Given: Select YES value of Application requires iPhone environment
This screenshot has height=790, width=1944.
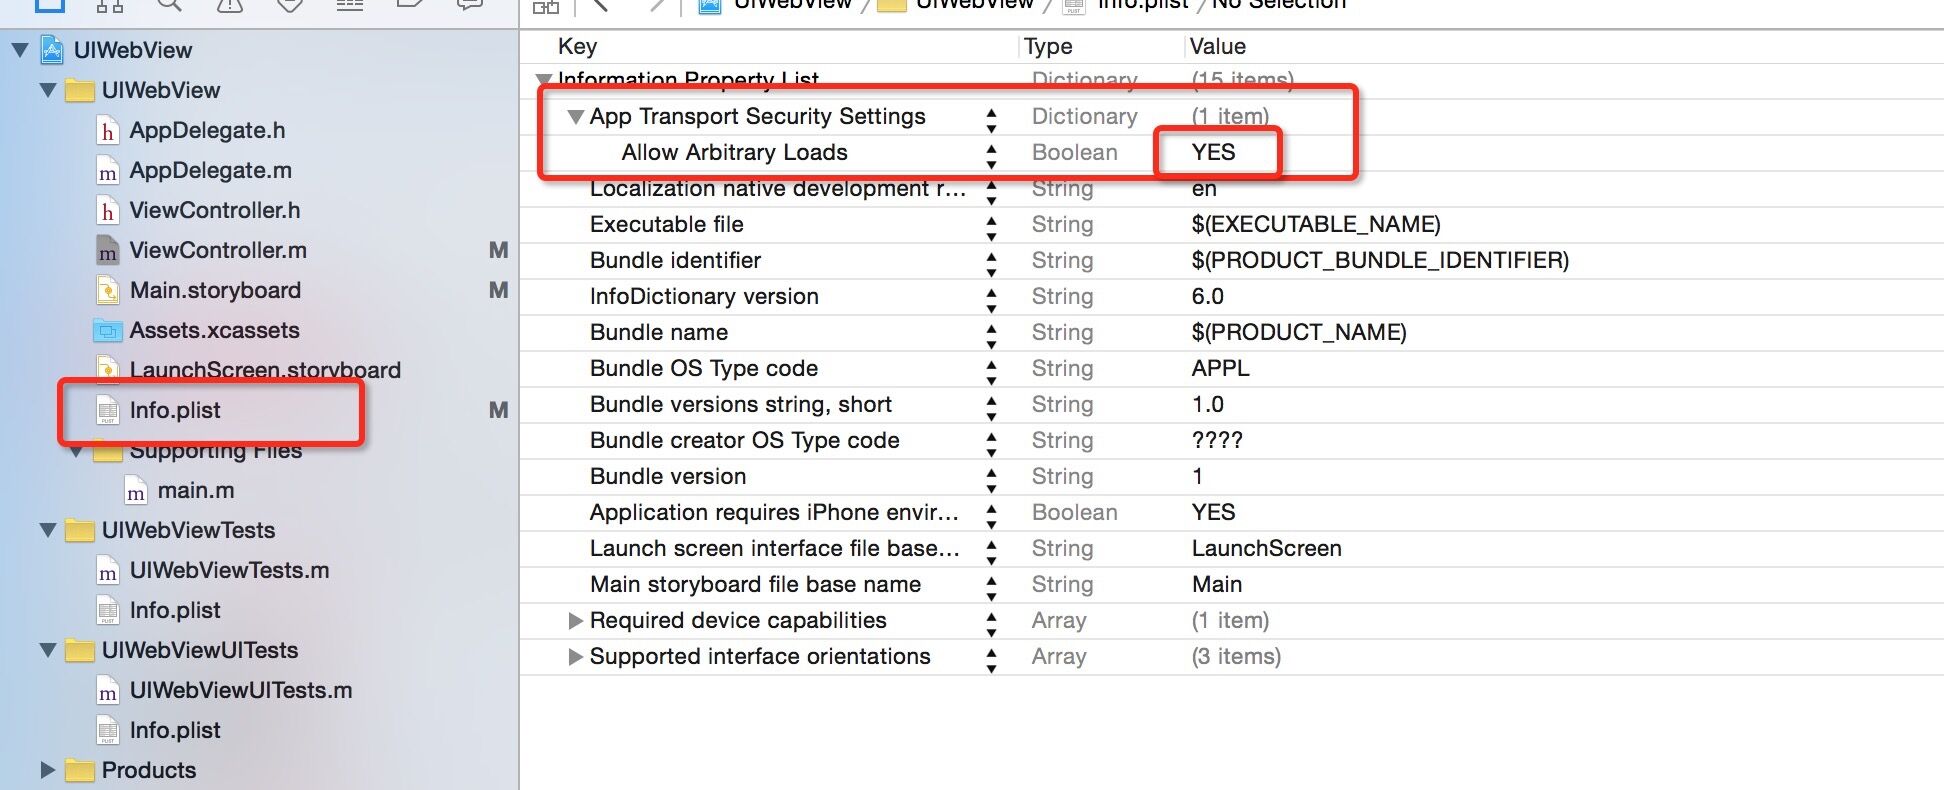Looking at the screenshot, I should pos(1213,512).
